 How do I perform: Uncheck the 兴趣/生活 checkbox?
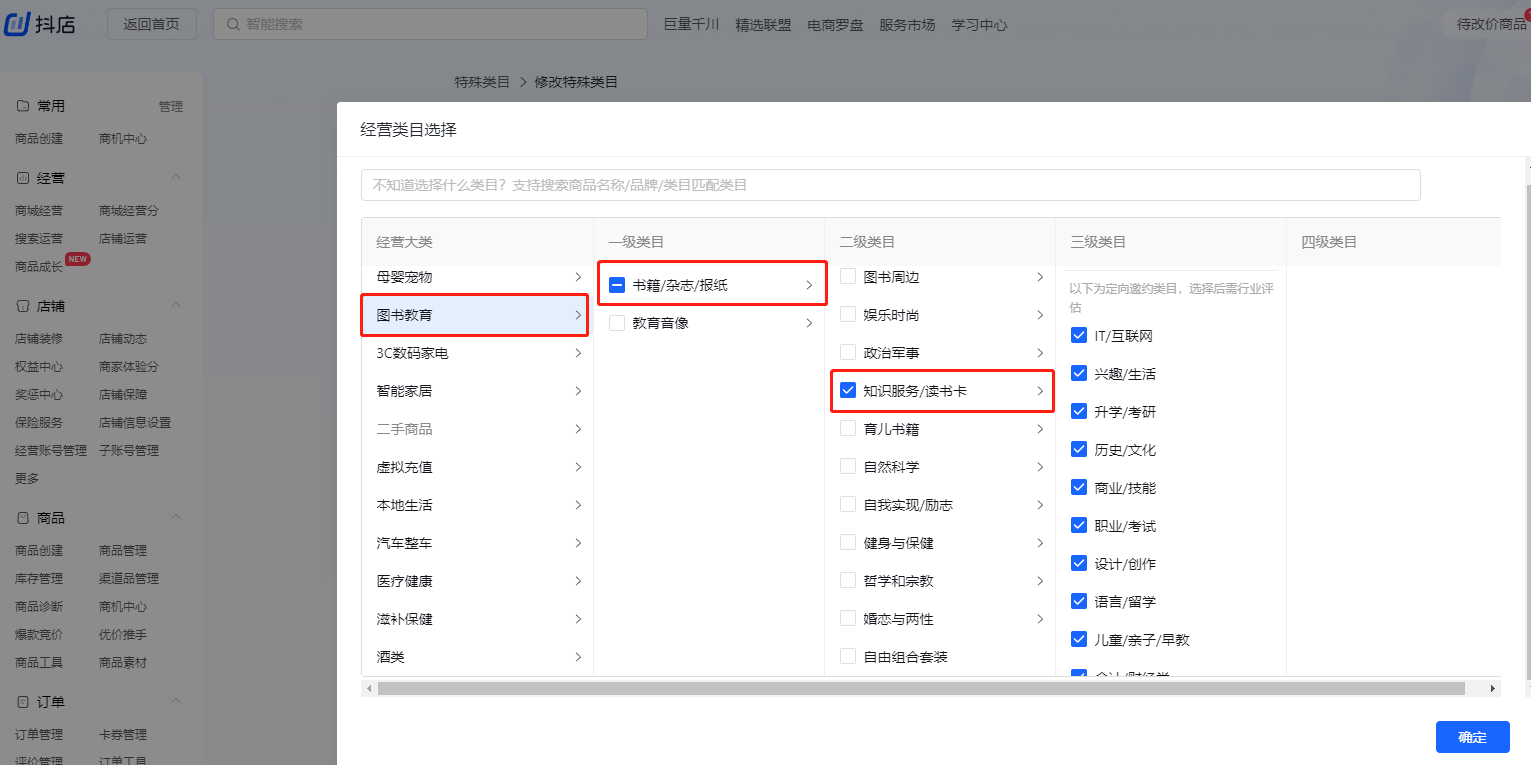[x=1079, y=374]
